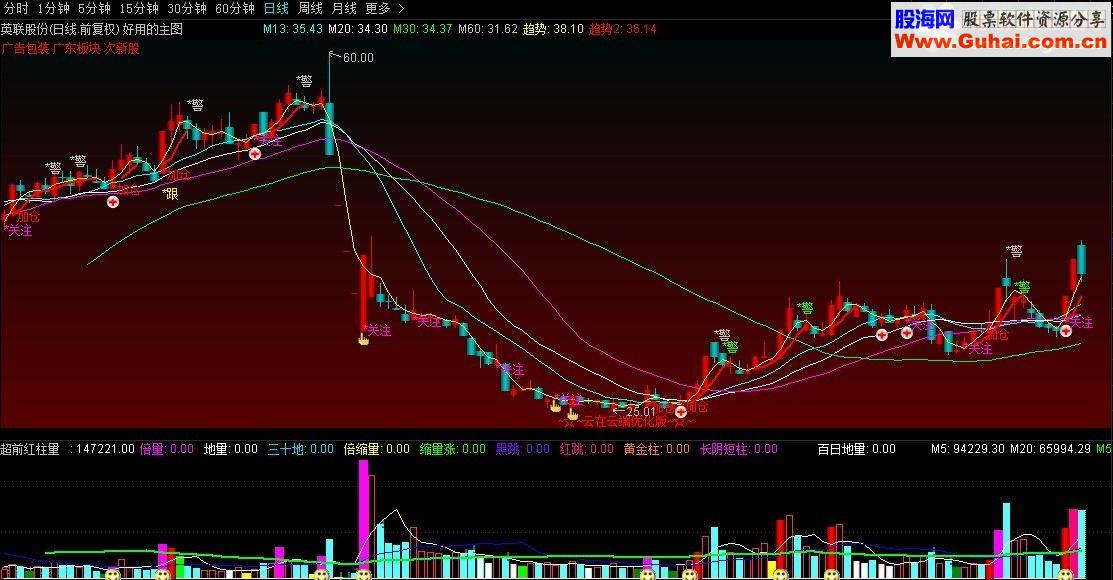Click the 黄金柱: 0.00 label
The width and height of the screenshot is (1113, 580).
pyautogui.click(x=657, y=449)
